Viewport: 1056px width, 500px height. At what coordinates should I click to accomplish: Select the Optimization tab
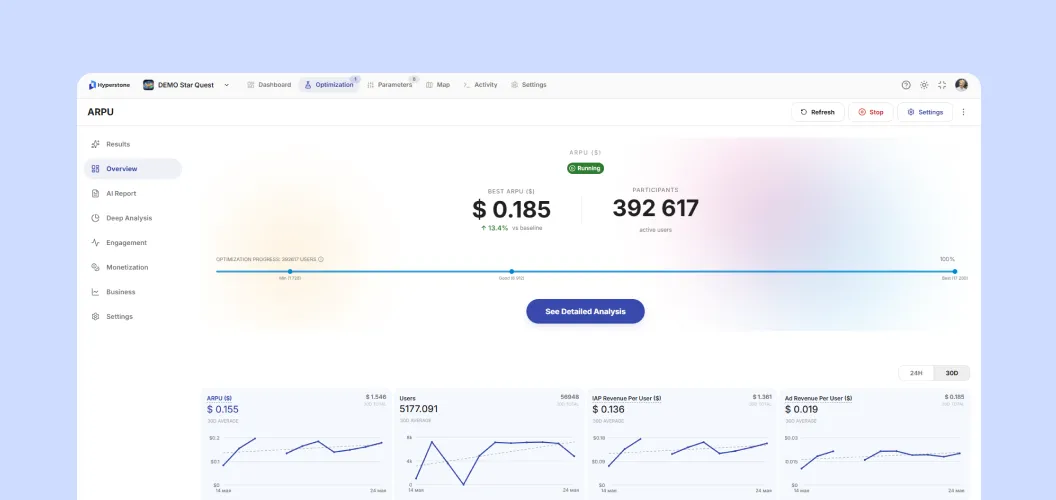tap(329, 85)
